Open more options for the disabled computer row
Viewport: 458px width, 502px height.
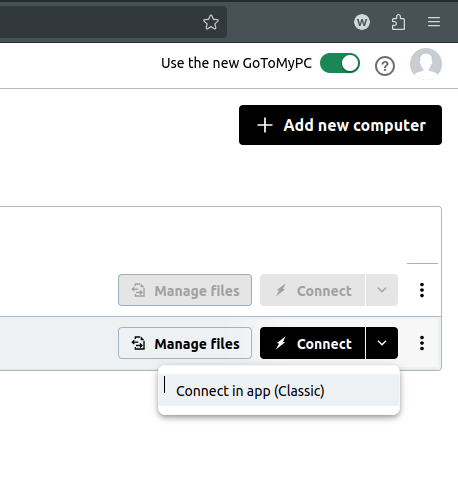(422, 290)
